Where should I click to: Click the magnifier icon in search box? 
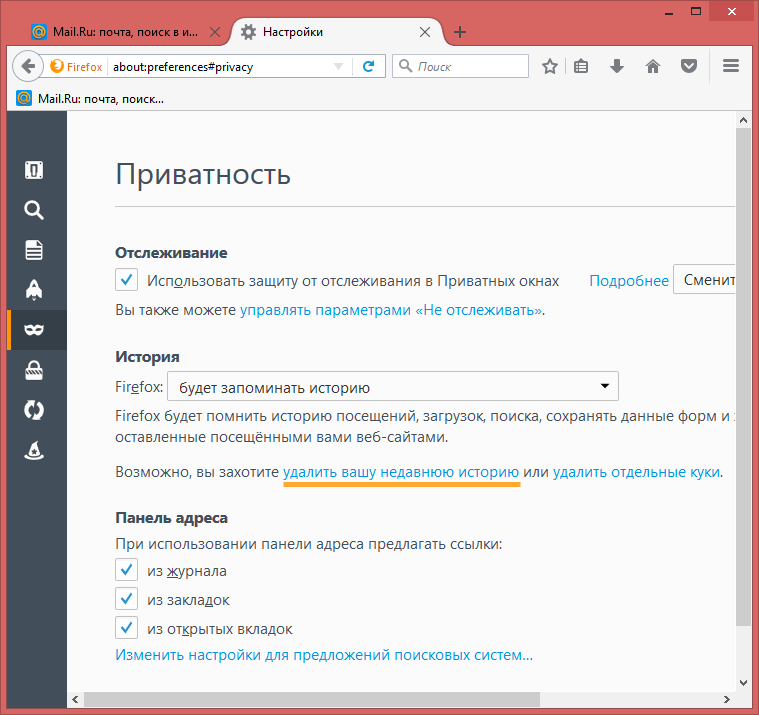pyautogui.click(x=405, y=66)
